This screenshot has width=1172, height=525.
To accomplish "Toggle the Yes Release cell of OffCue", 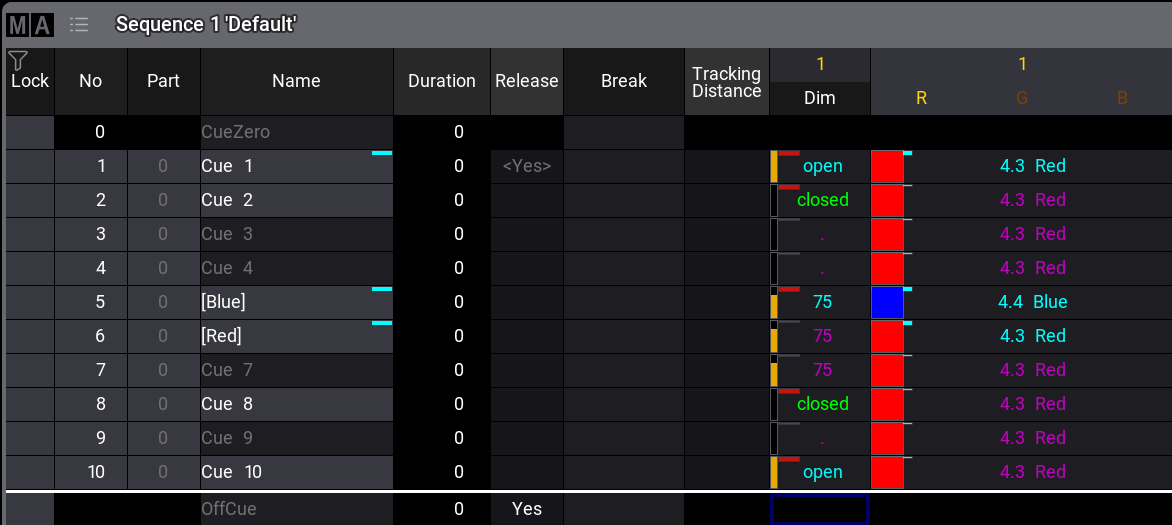I will click(526, 509).
